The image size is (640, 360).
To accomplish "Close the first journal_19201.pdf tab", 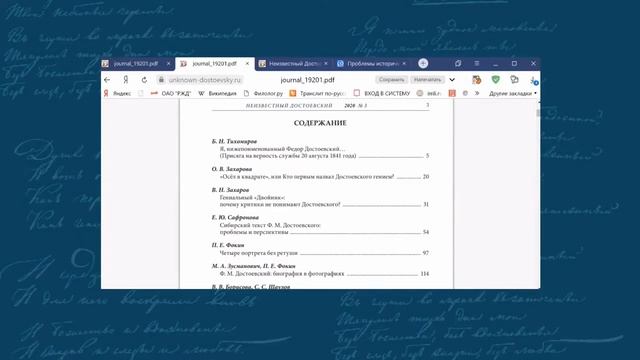I will (168, 64).
